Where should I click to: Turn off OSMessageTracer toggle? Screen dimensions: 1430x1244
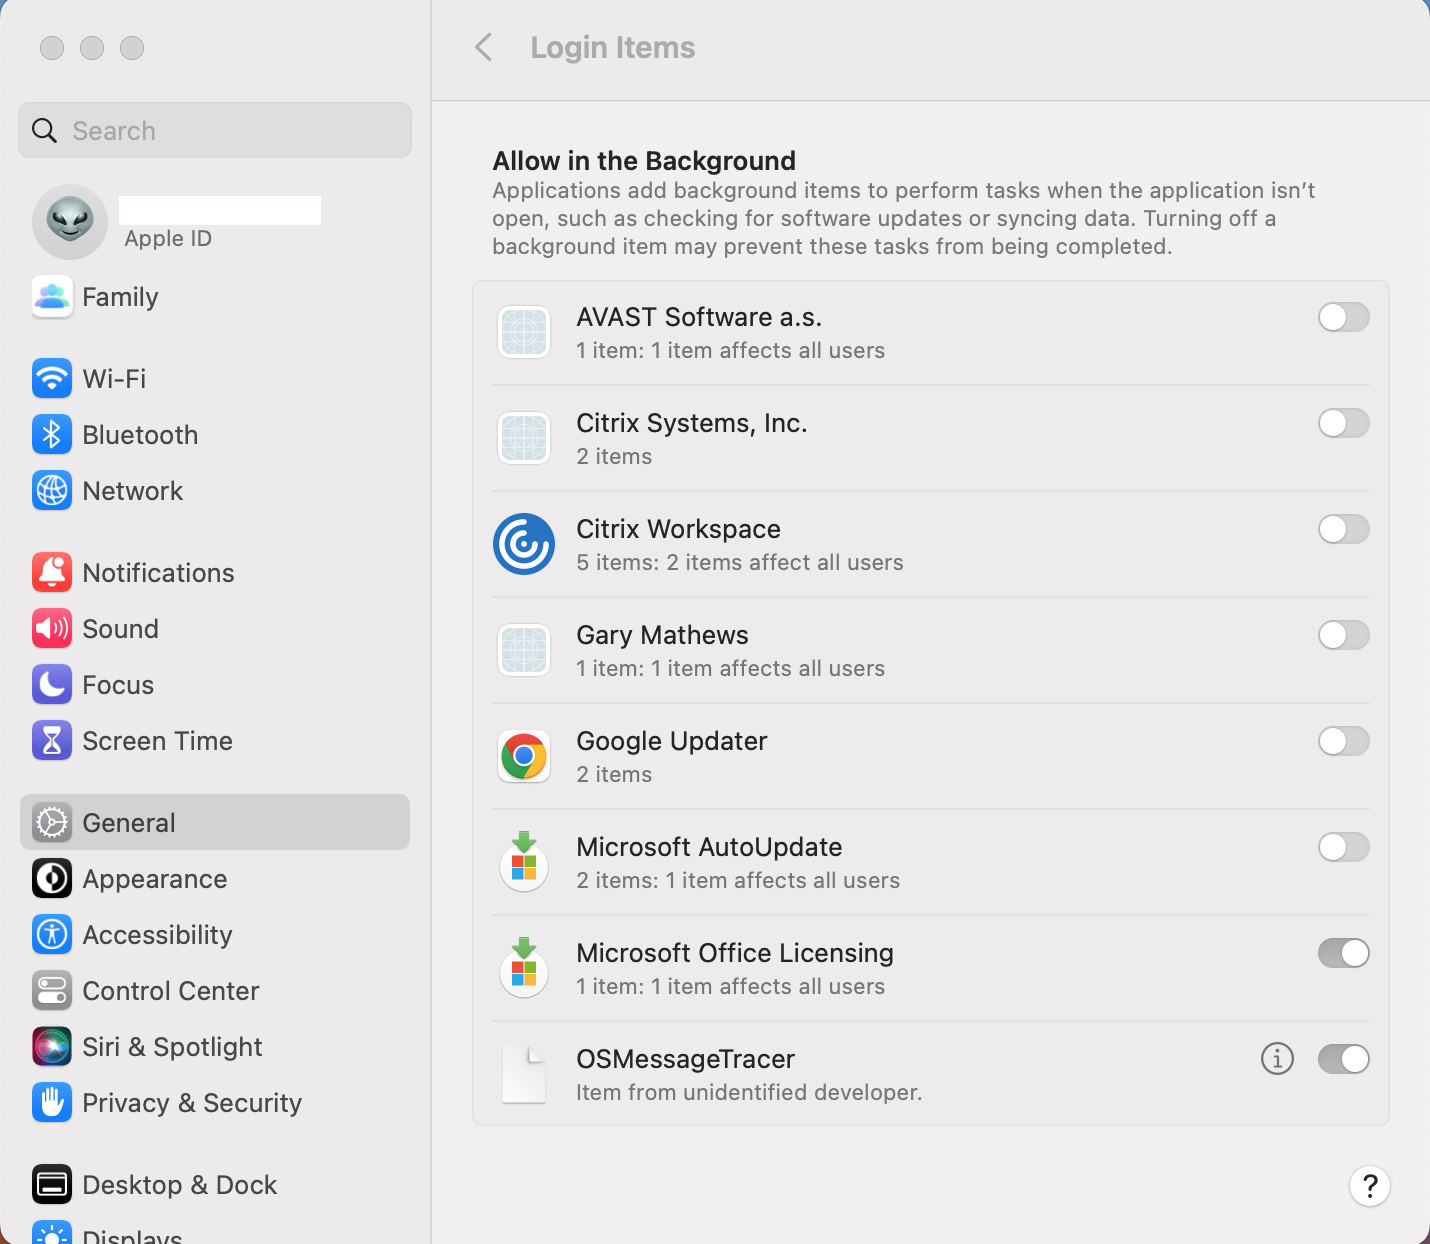(1344, 1059)
